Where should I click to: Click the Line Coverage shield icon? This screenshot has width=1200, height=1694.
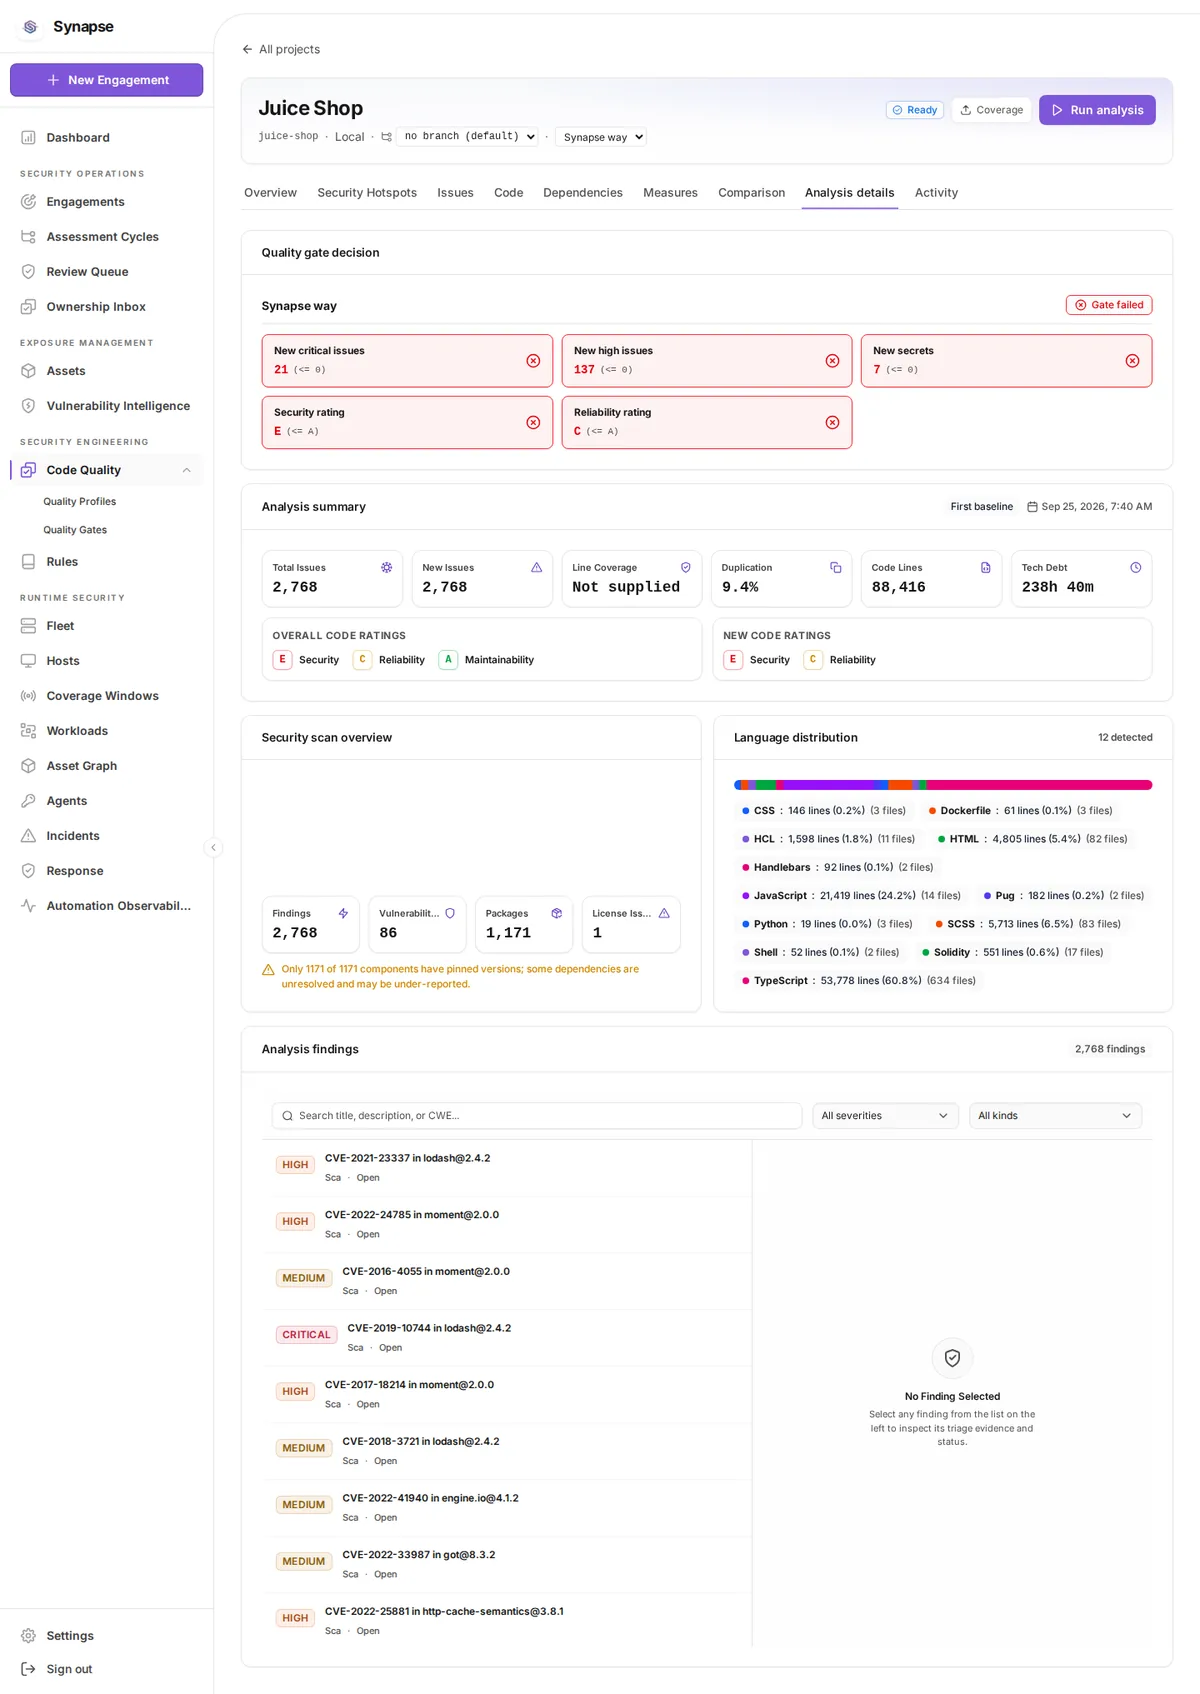point(686,567)
